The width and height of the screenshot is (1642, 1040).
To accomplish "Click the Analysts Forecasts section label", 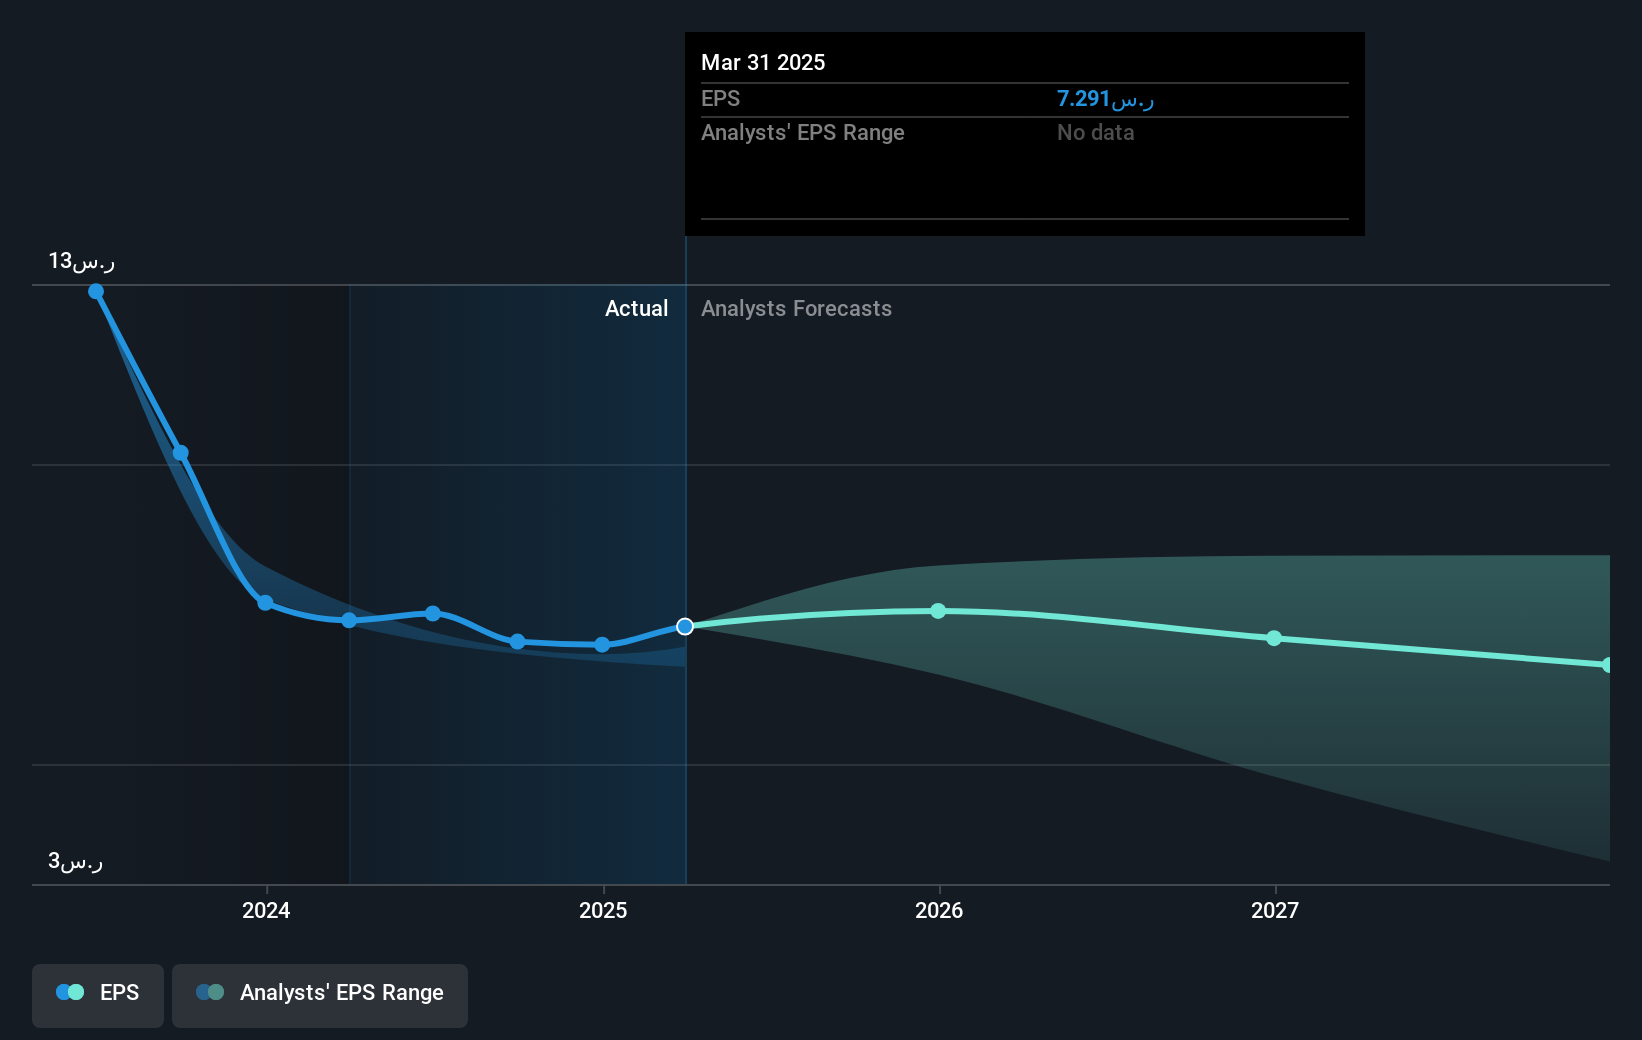I will 796,309.
